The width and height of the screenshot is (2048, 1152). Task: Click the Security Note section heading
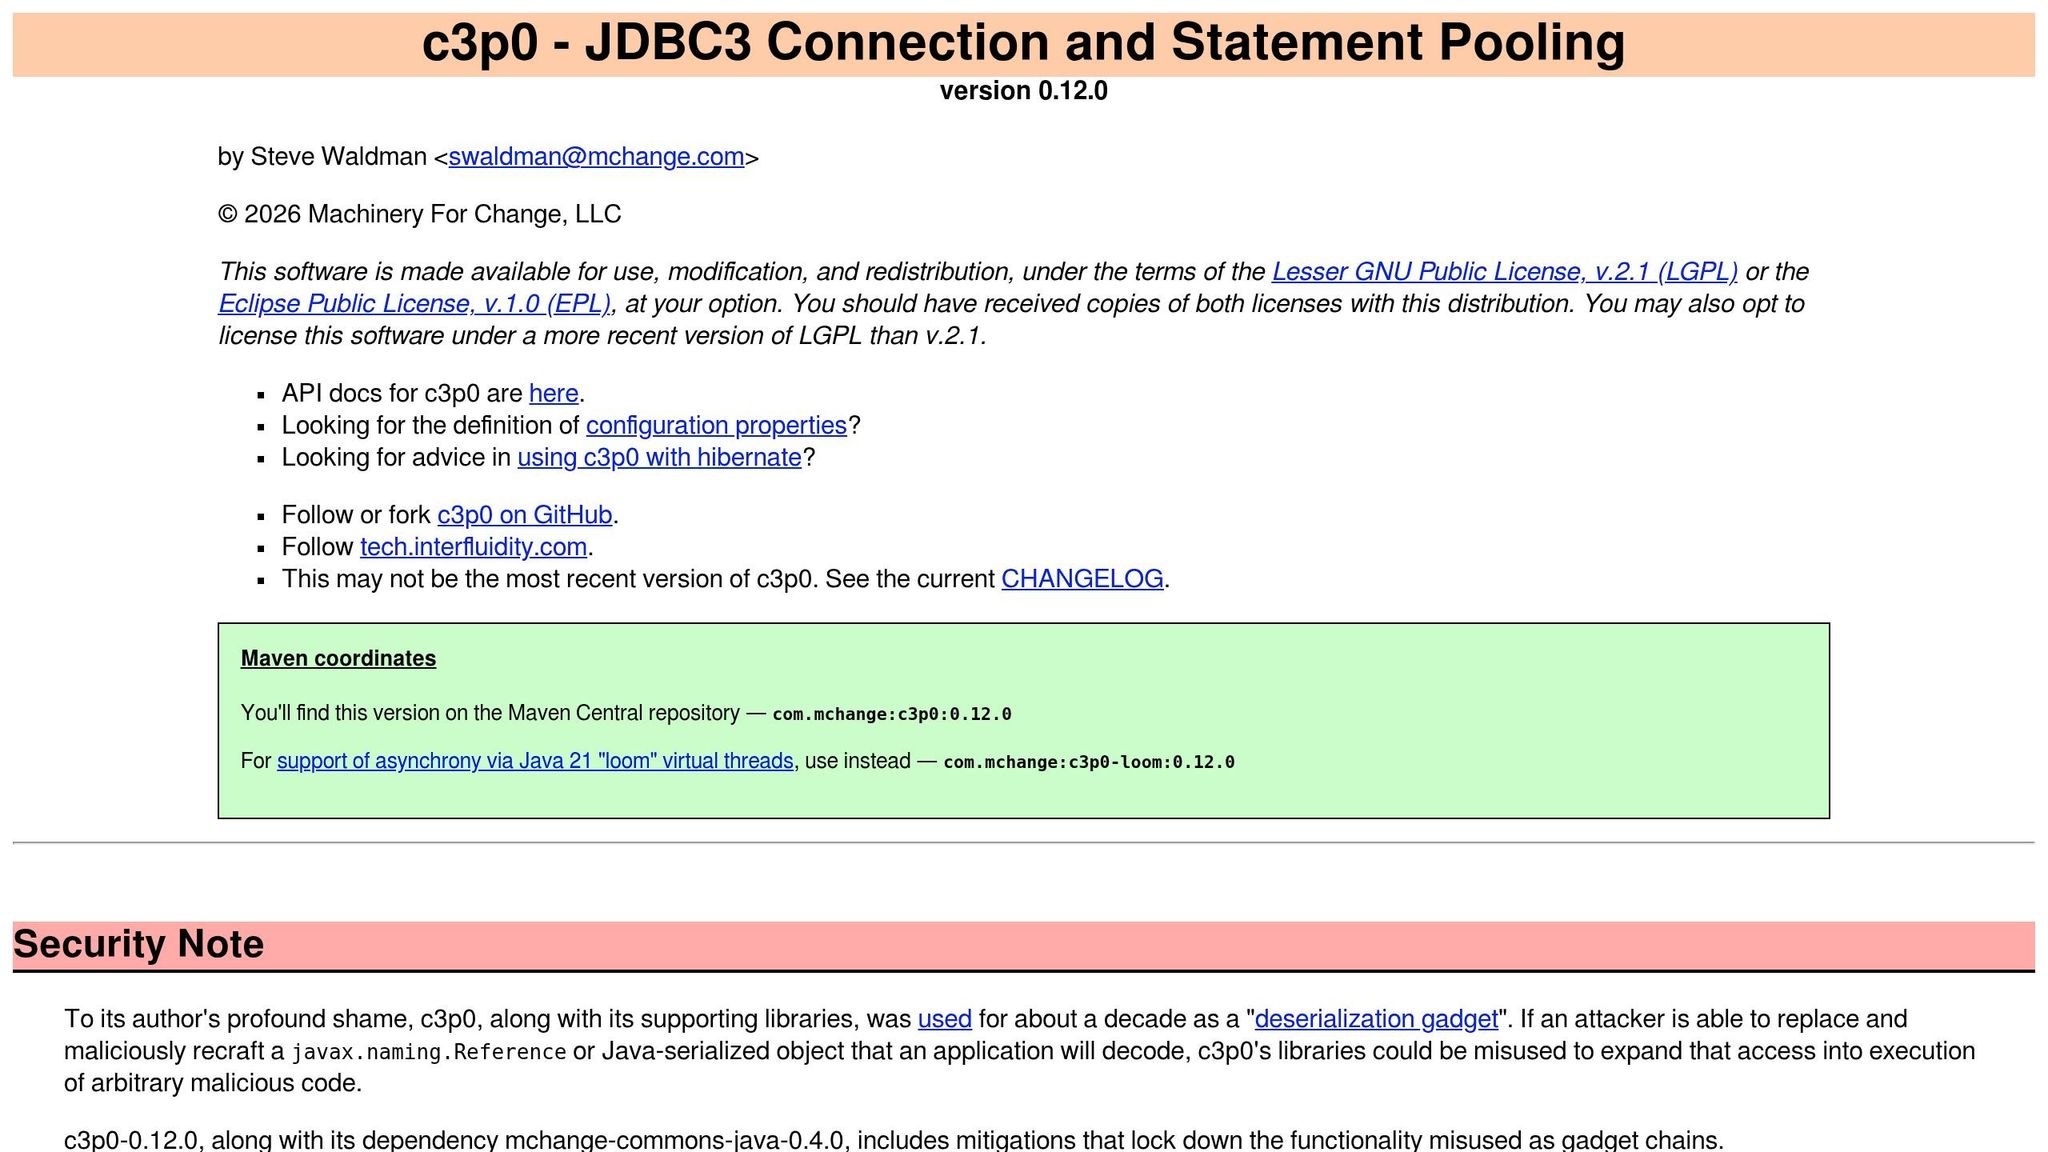[x=138, y=944]
